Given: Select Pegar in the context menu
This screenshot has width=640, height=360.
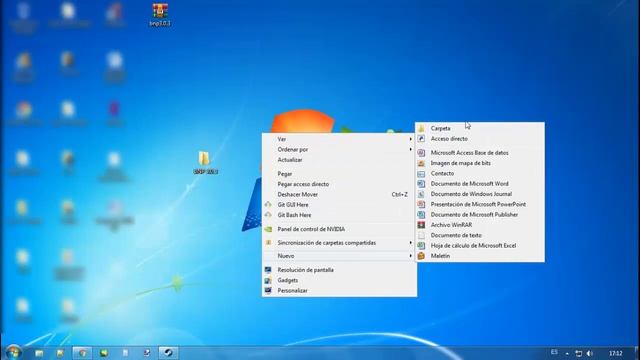Looking at the screenshot, I should (339, 174).
